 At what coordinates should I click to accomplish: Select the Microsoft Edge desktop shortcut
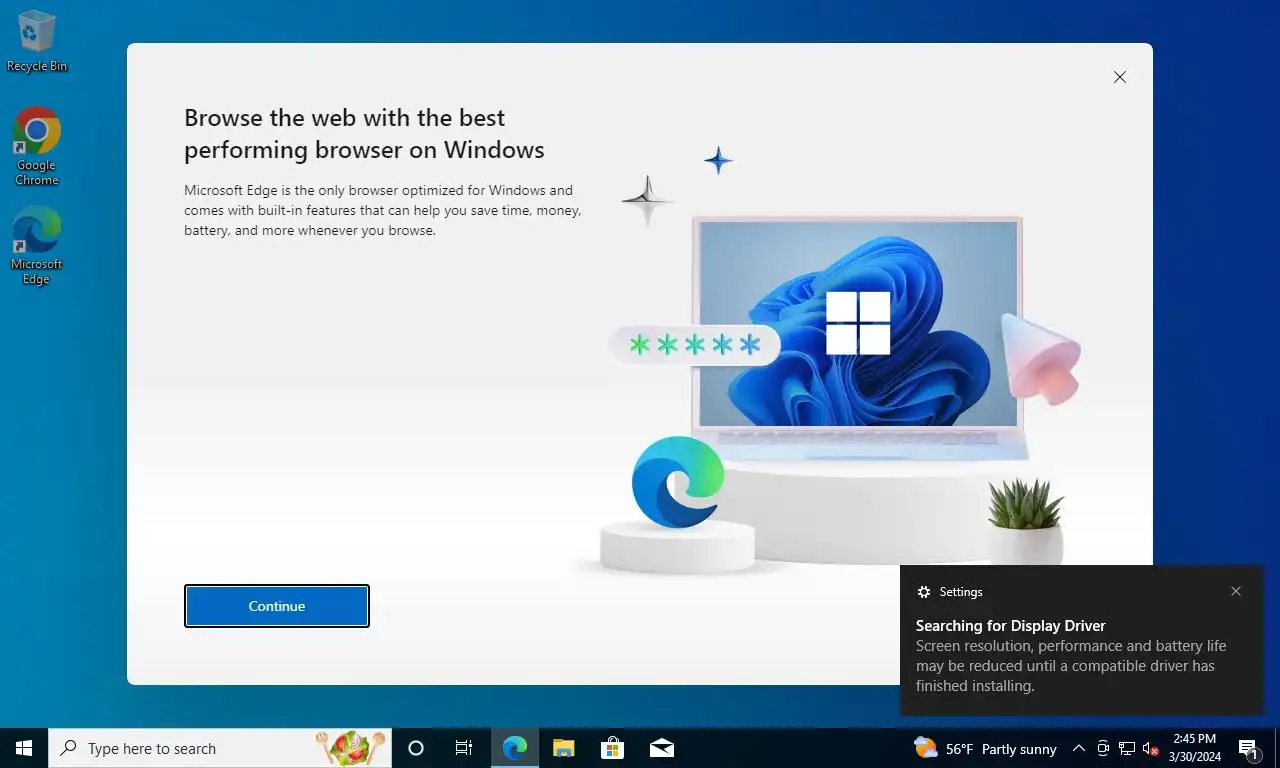[x=37, y=246]
